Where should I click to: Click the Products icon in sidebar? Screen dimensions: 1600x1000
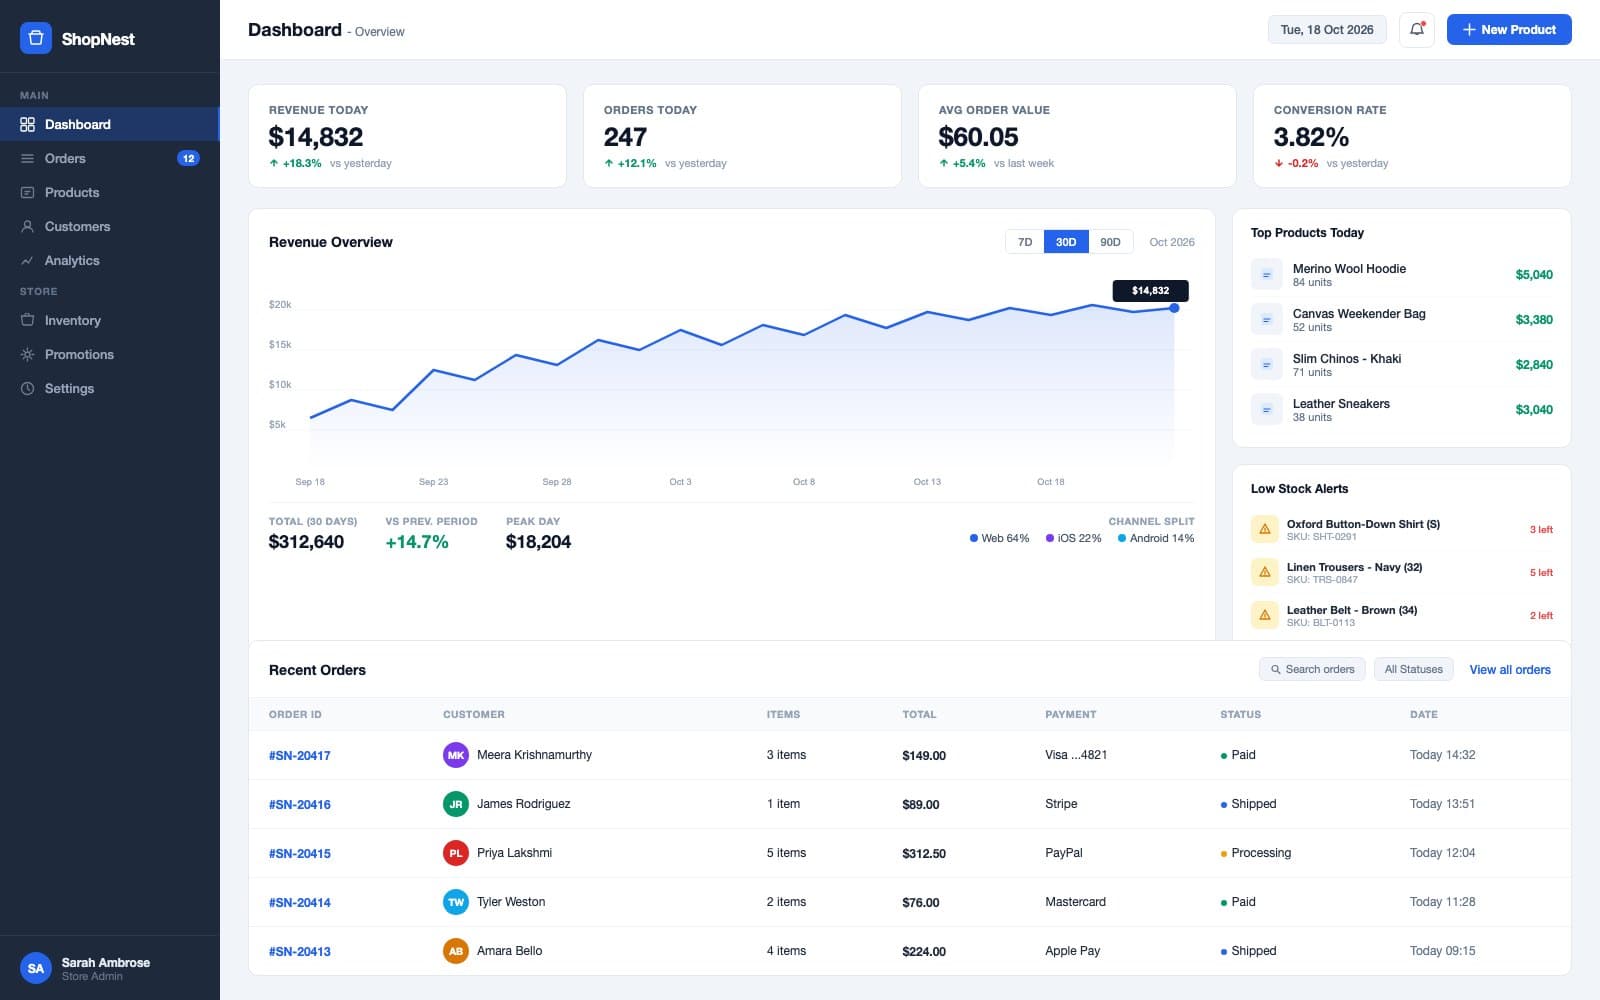pos(28,192)
